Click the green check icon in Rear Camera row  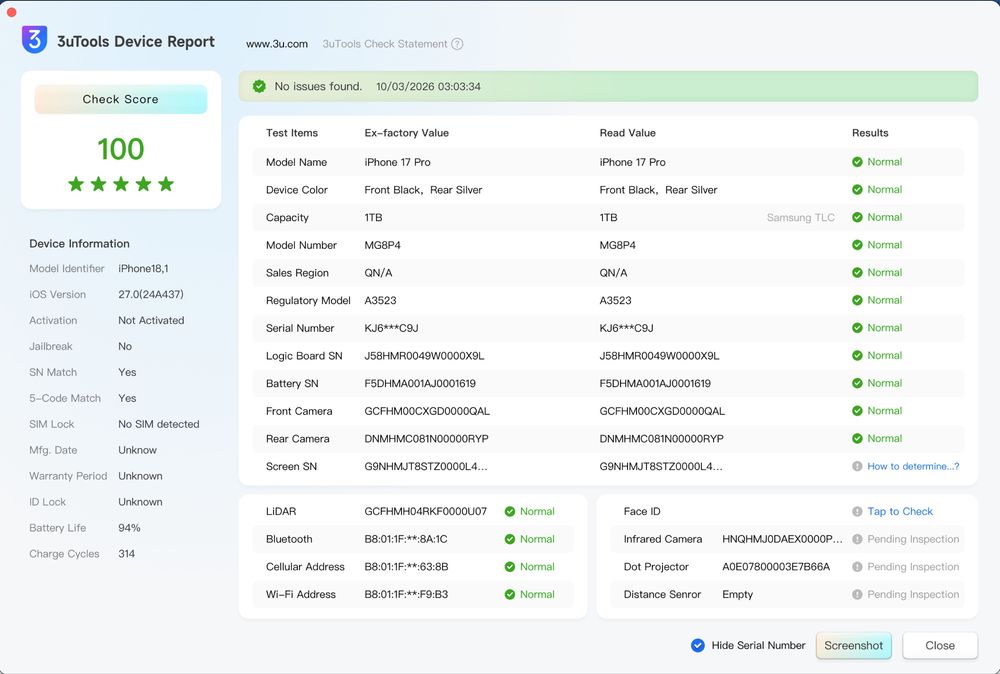(x=857, y=439)
